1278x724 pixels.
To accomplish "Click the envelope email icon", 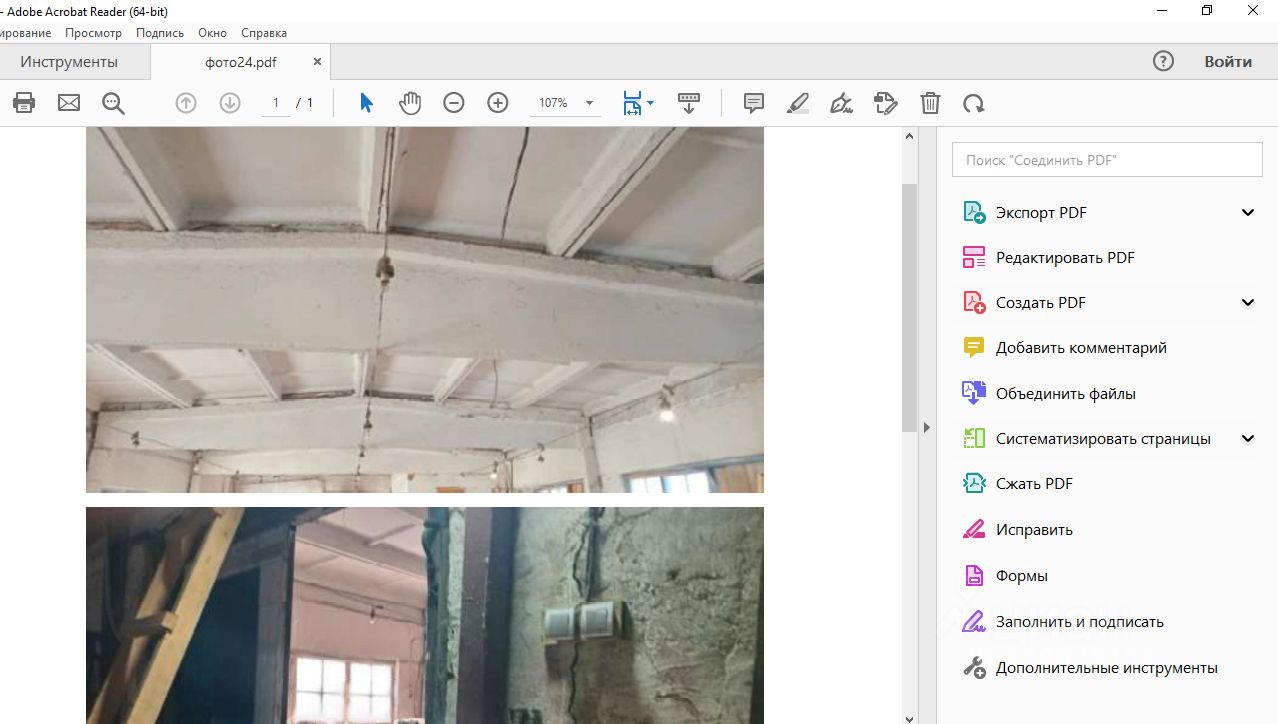I will pyautogui.click(x=69, y=103).
